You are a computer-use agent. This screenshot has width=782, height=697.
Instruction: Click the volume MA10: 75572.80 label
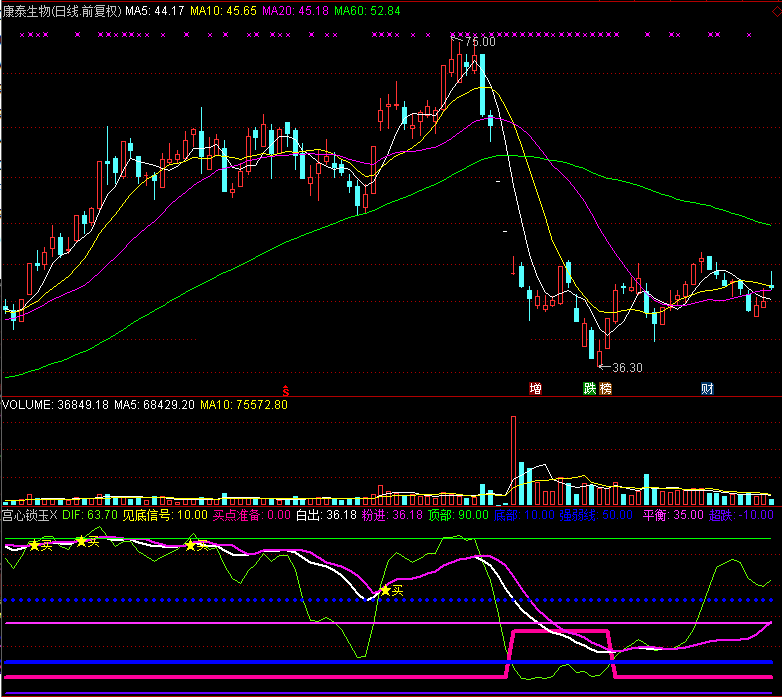(x=244, y=405)
